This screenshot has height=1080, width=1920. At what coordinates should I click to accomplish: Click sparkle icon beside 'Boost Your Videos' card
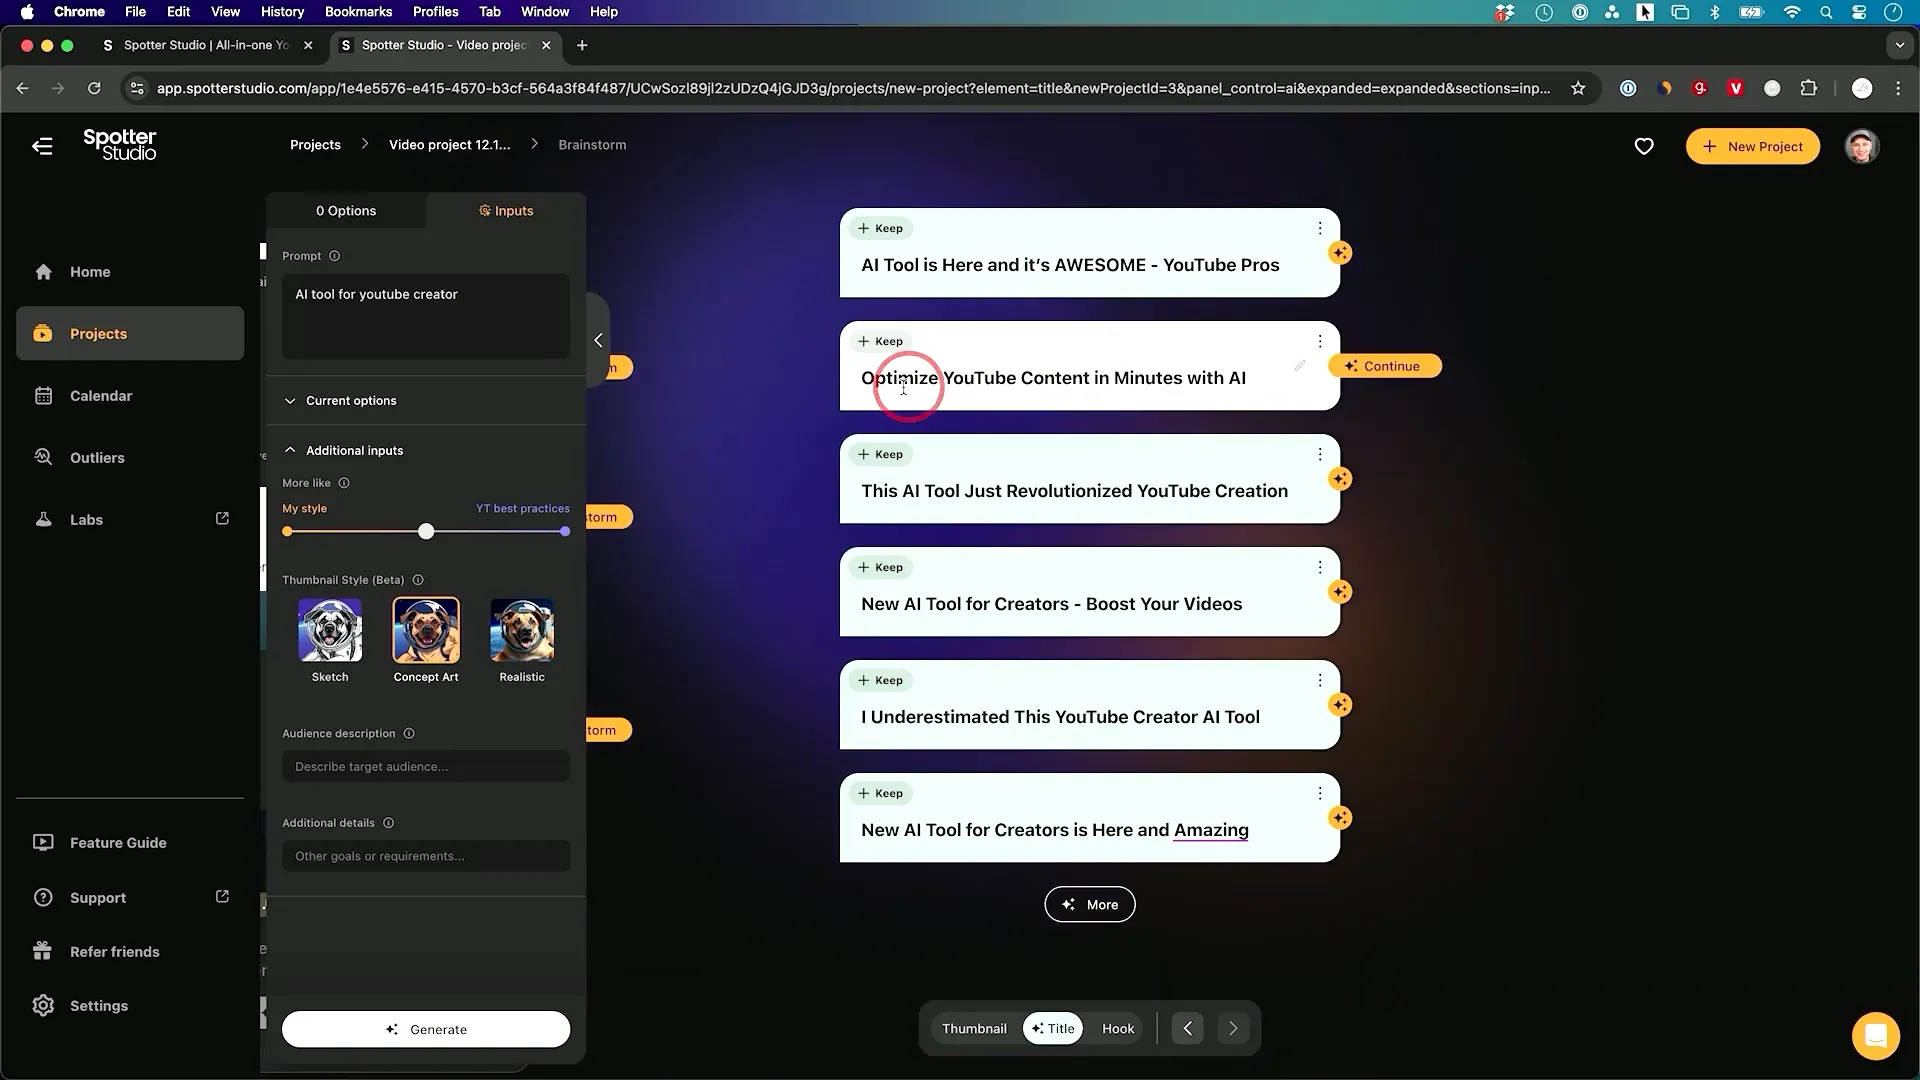click(1340, 592)
